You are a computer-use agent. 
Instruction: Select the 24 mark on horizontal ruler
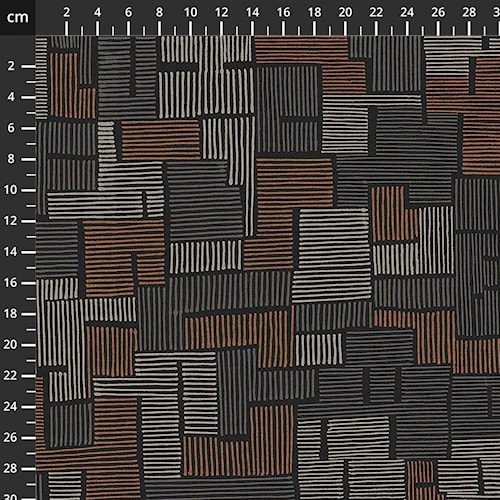[x=407, y=12]
